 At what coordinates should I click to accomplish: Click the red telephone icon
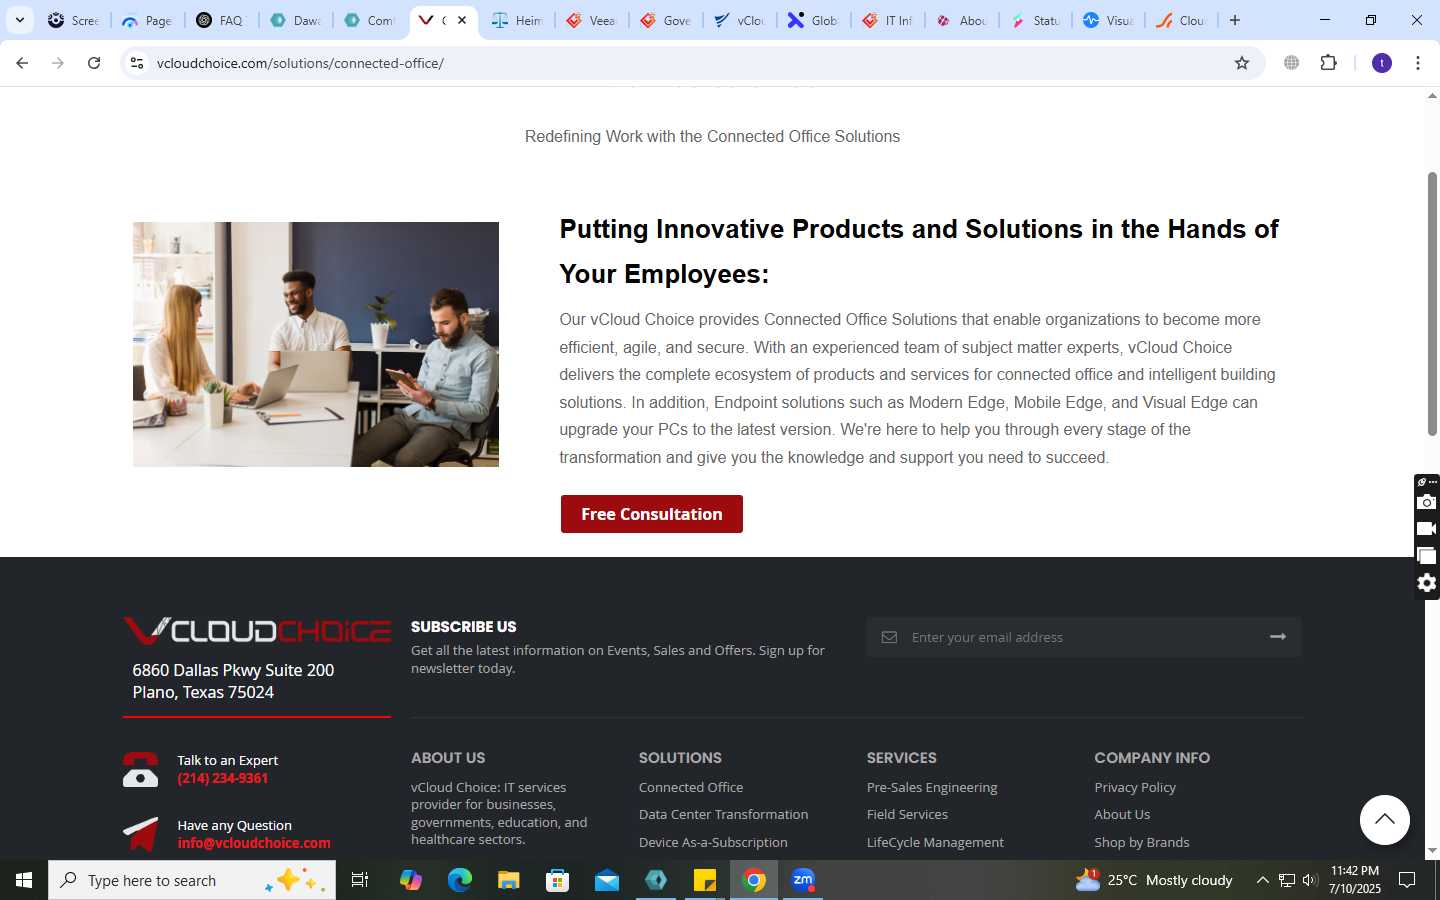140,769
